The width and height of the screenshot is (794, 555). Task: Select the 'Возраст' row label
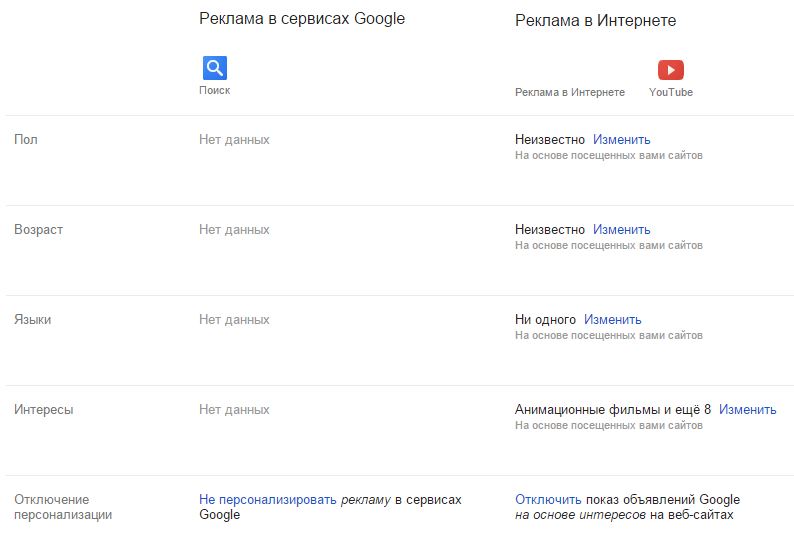(38, 230)
